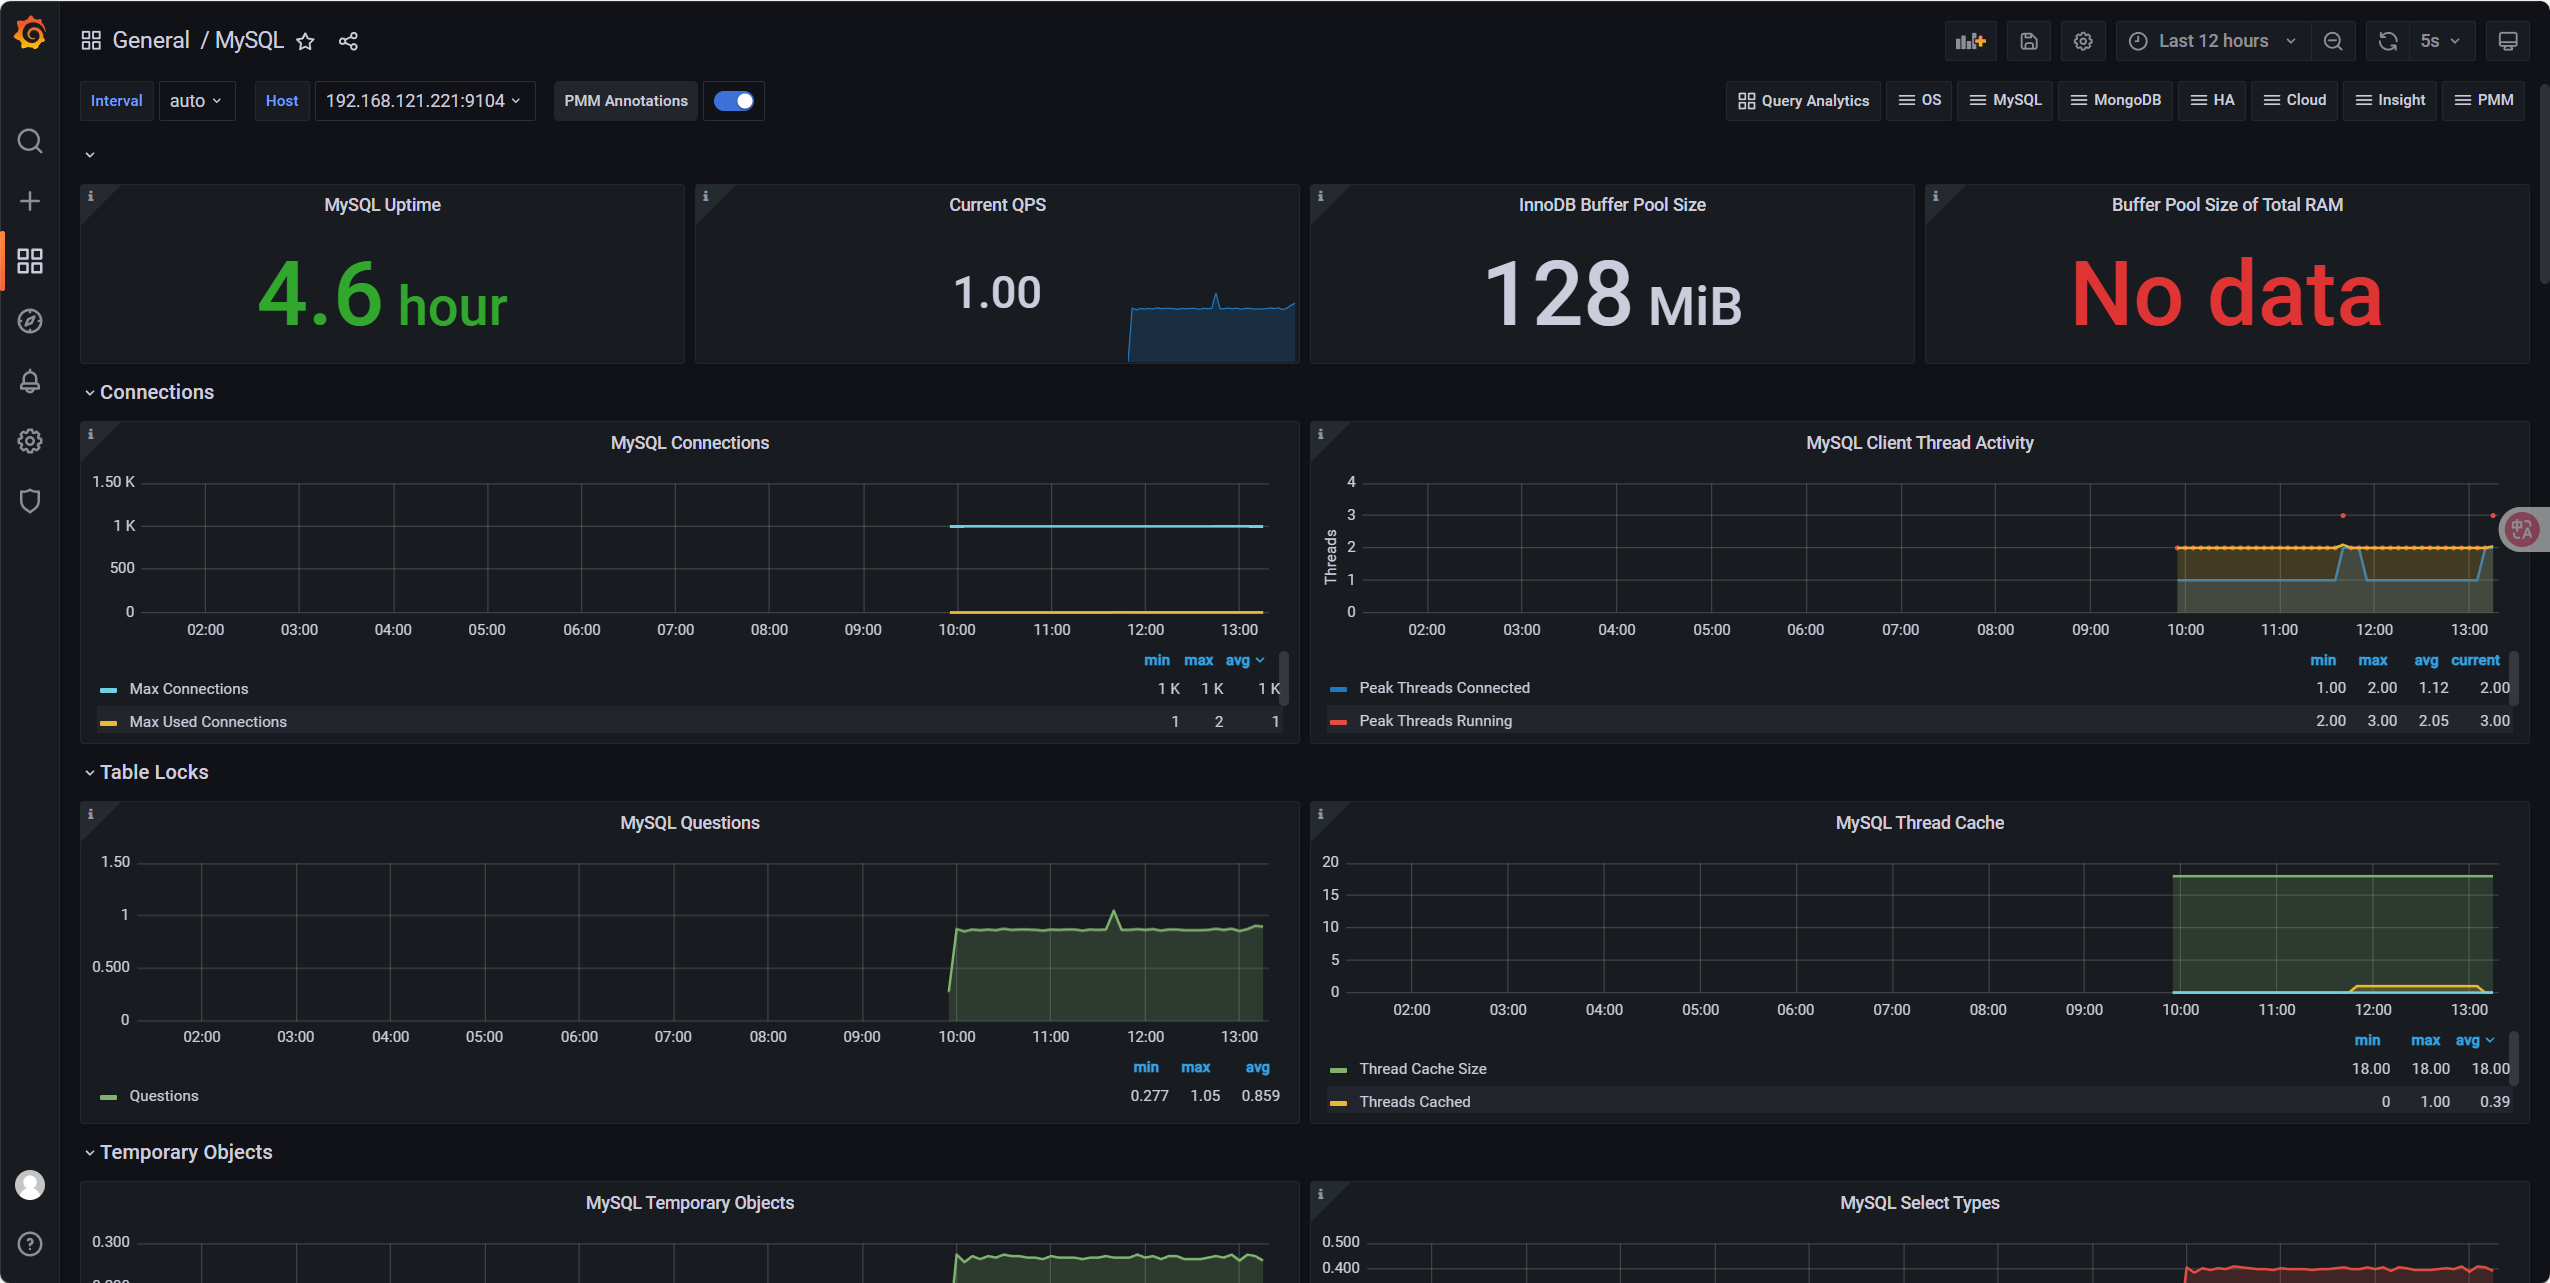Click info icon on MySQL Thread Cache panel
Viewport: 2550px width, 1283px height.
pos(1321,814)
